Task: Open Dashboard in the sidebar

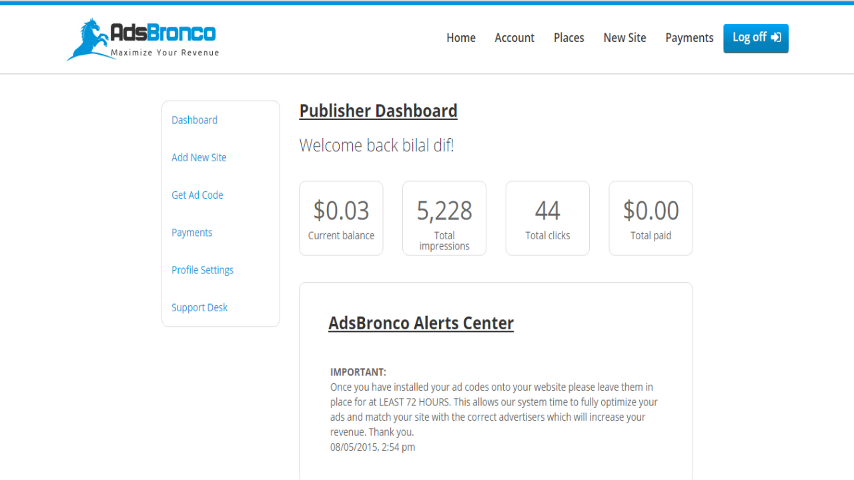Action: coord(194,120)
